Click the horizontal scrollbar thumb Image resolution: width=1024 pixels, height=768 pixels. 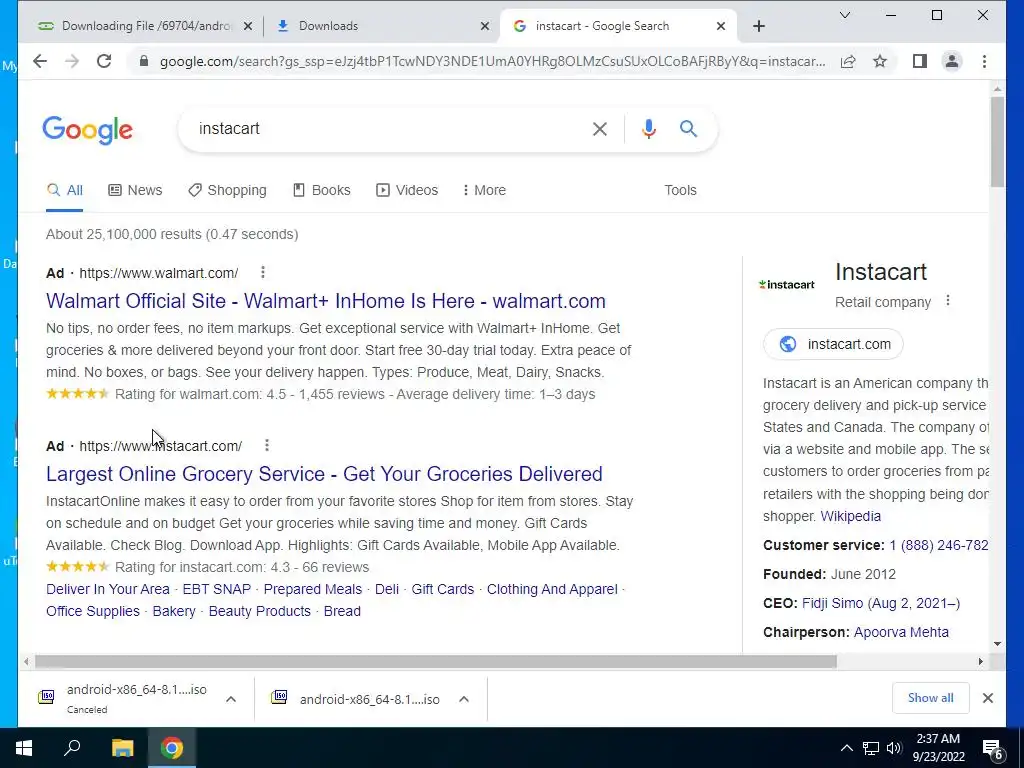pyautogui.click(x=436, y=662)
